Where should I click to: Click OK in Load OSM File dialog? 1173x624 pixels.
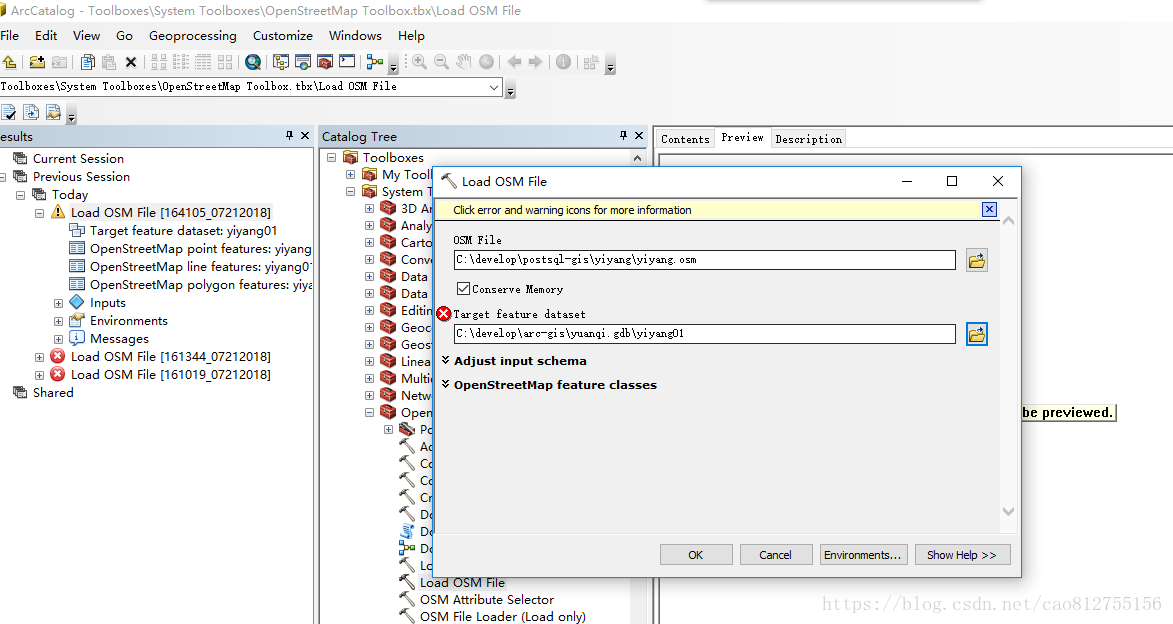coord(696,554)
